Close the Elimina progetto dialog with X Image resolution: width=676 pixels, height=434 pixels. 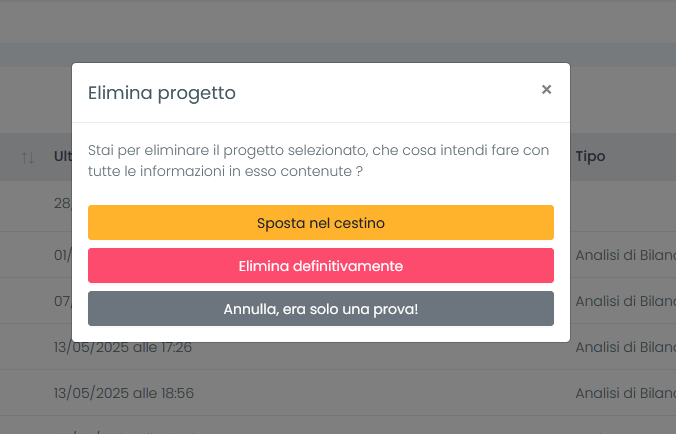546,90
